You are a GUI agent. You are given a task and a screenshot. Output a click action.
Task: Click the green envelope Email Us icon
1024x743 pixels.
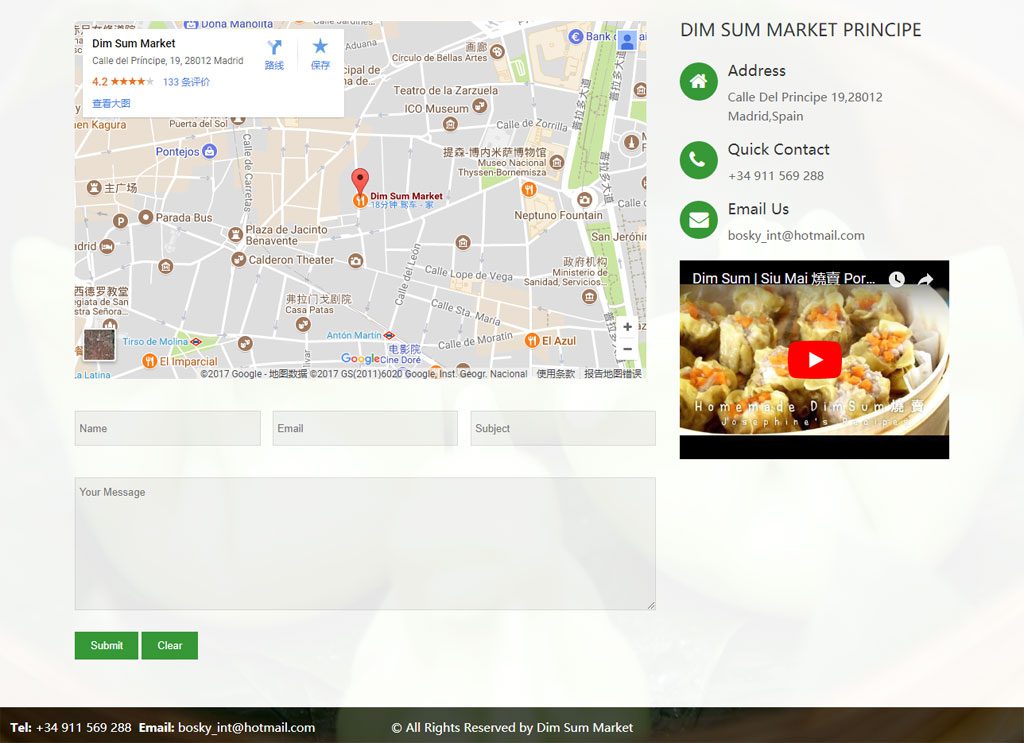(x=698, y=220)
